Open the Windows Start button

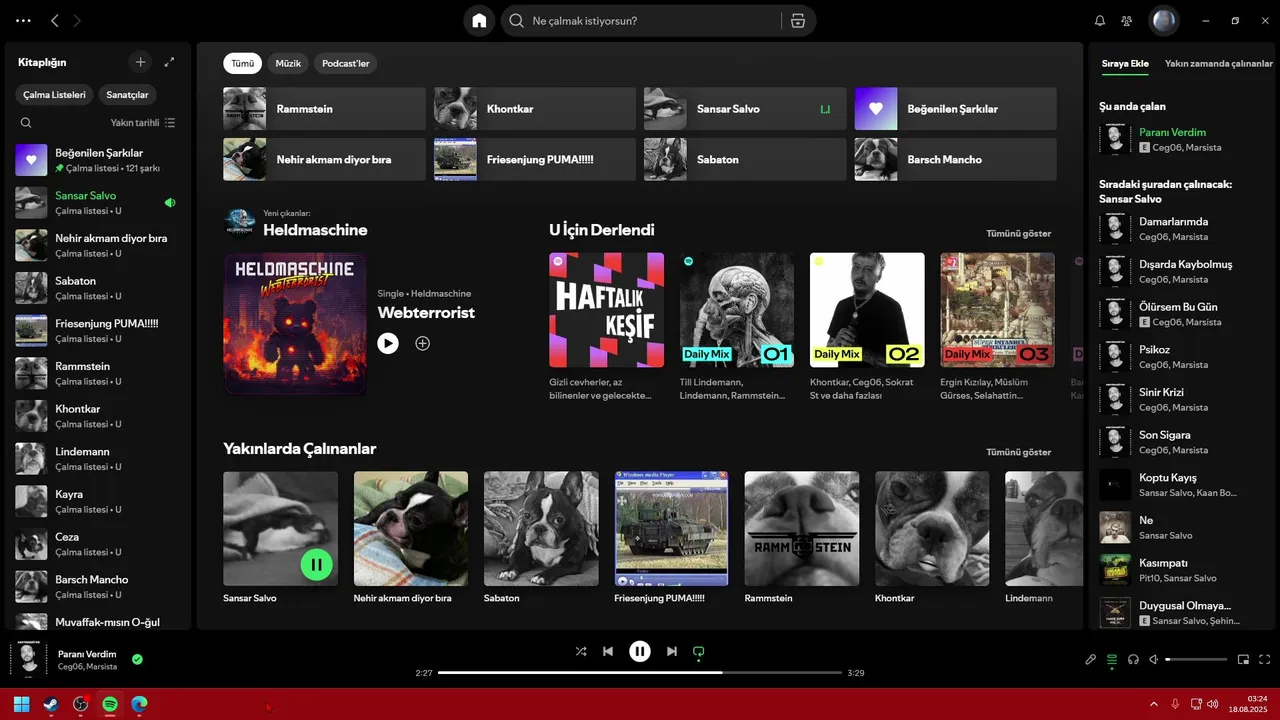(22, 704)
